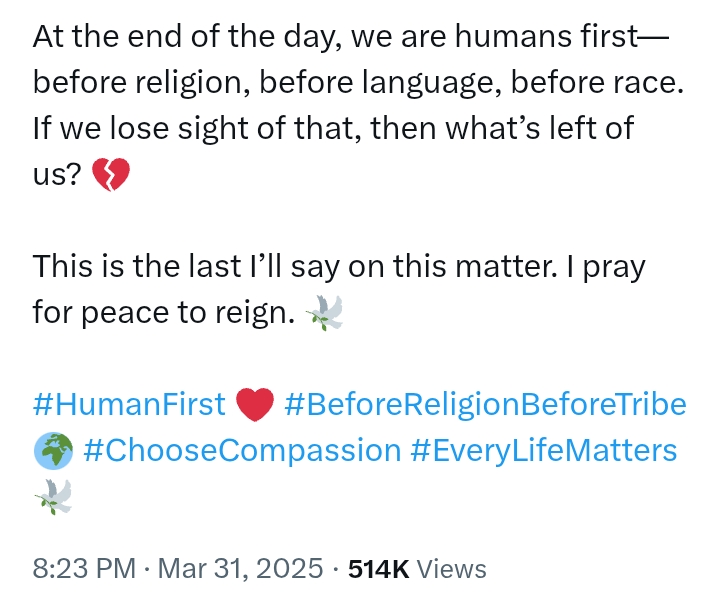The height and width of the screenshot is (604, 720).
Task: Click the word 'us?' in the post
Action: tap(57, 175)
